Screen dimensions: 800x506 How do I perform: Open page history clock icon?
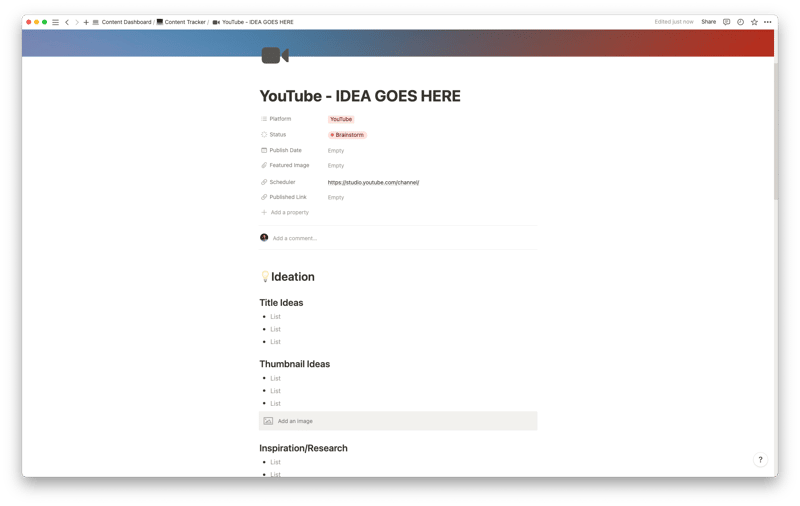click(x=740, y=22)
